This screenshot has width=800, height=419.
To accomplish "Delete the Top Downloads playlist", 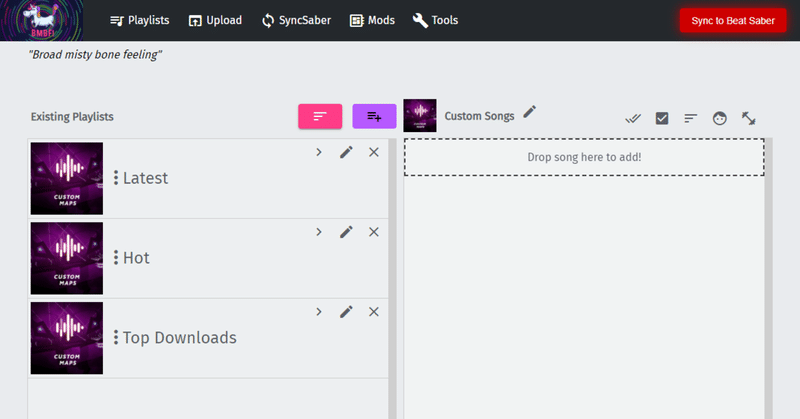I will tap(374, 312).
